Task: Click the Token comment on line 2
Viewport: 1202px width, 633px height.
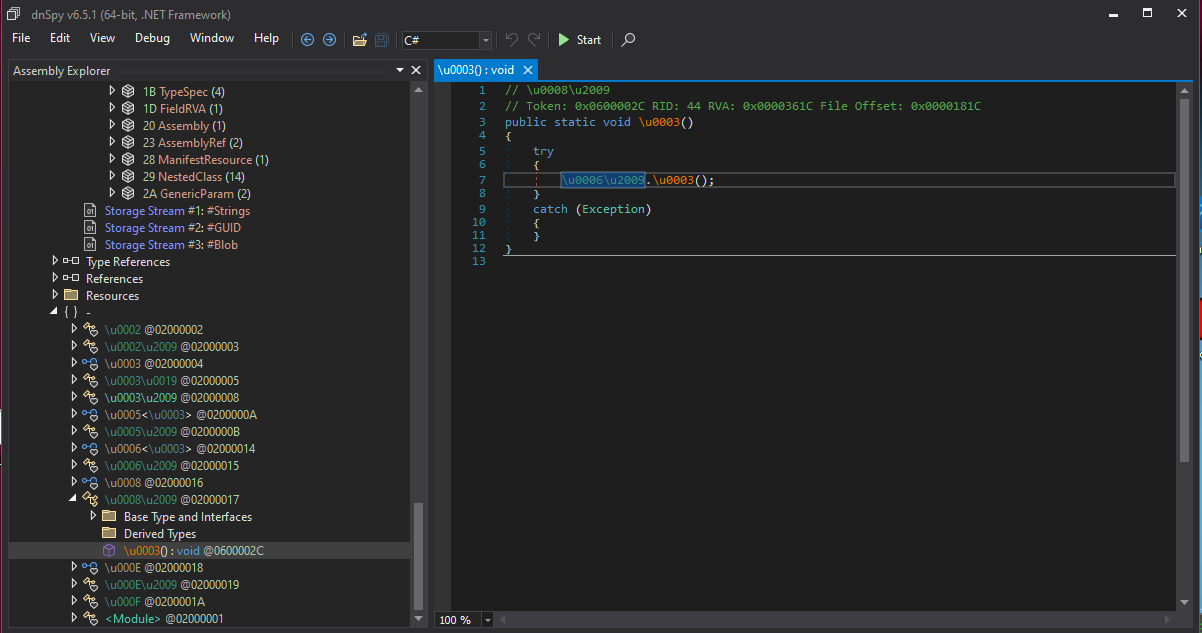Action: [743, 106]
